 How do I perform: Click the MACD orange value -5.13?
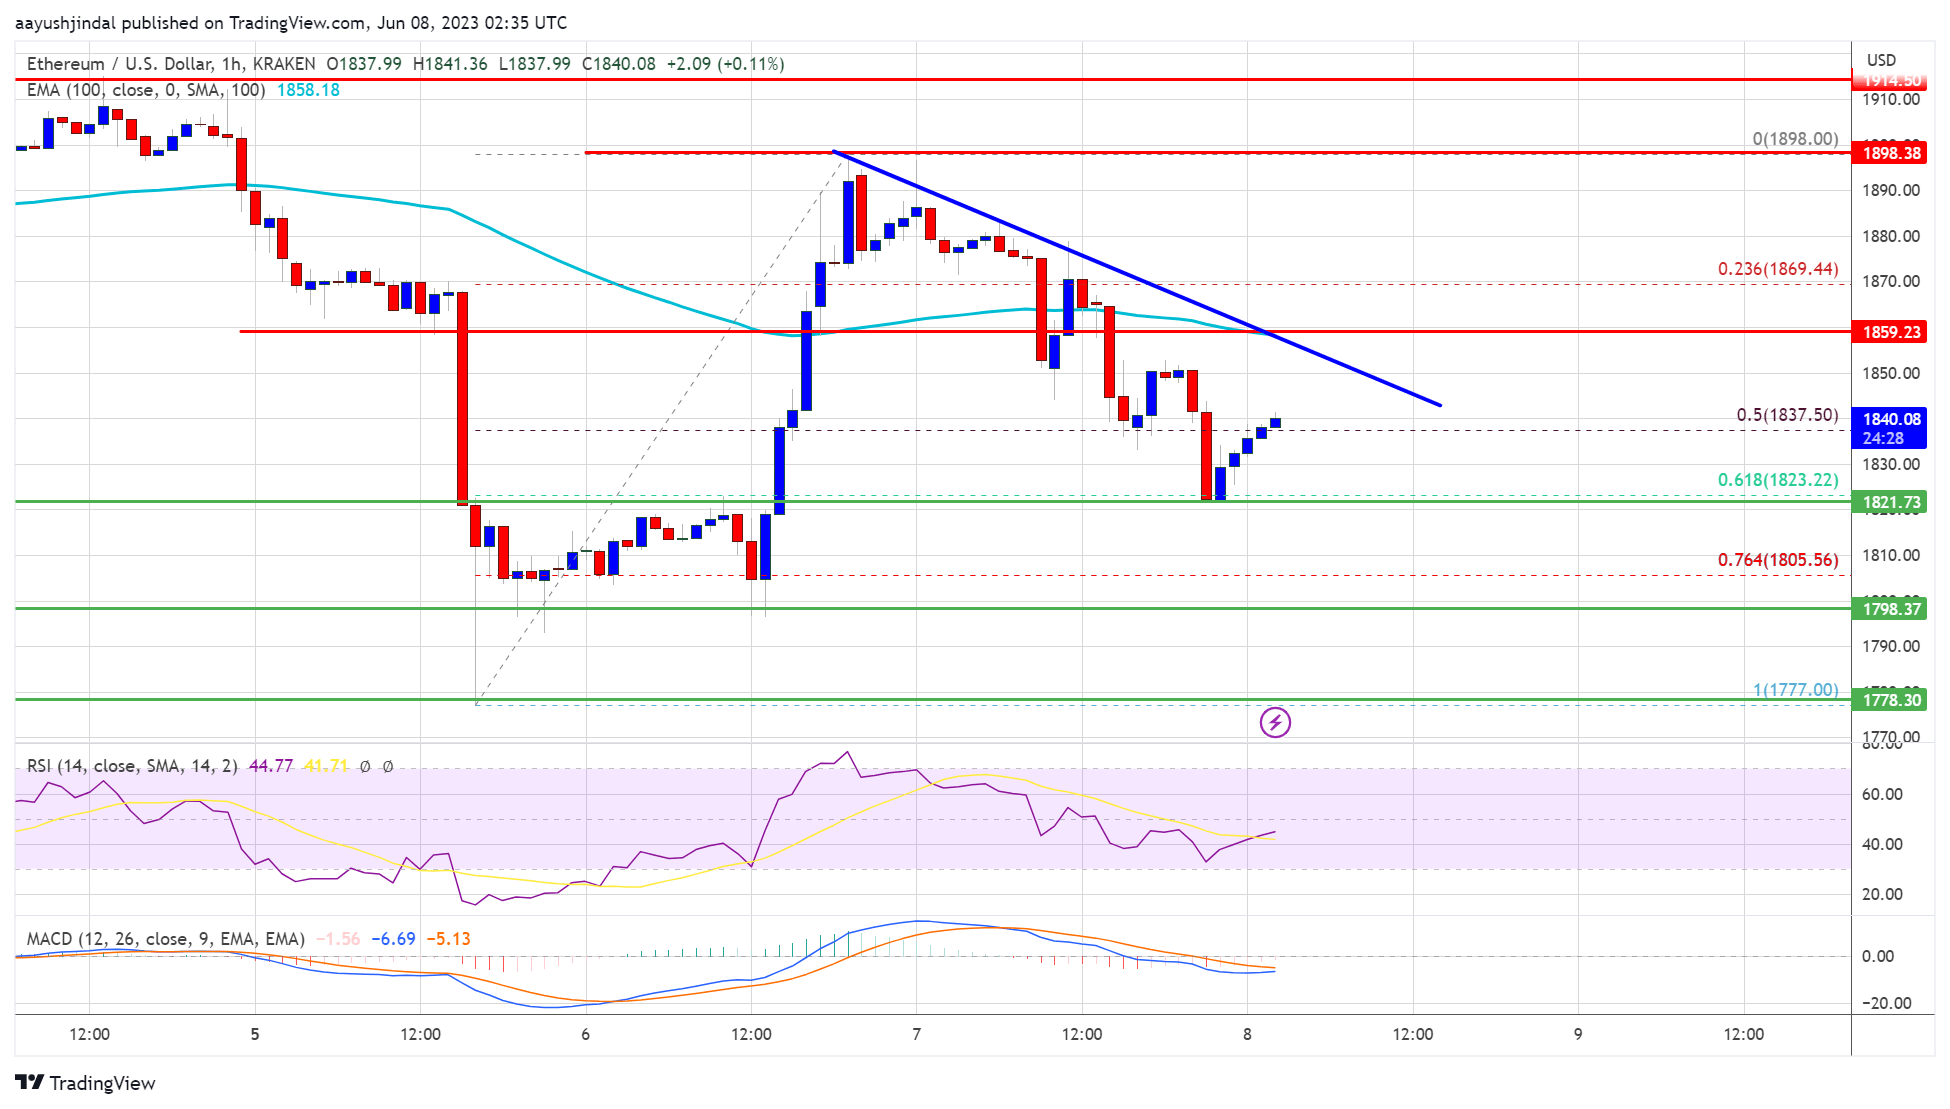[x=448, y=939]
